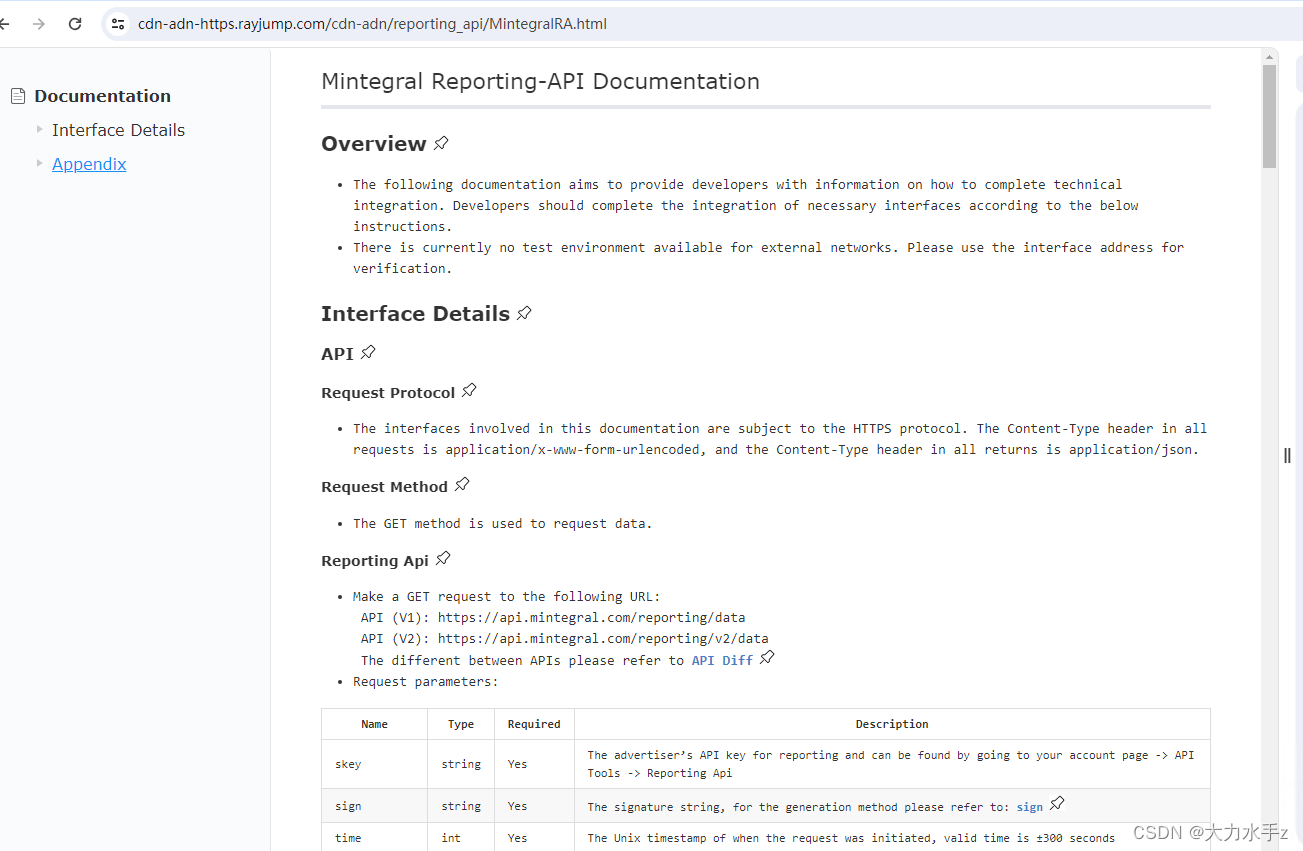This screenshot has height=851, width=1303.
Task: Click pin anchor beside Reporting Api heading
Action: [443, 558]
